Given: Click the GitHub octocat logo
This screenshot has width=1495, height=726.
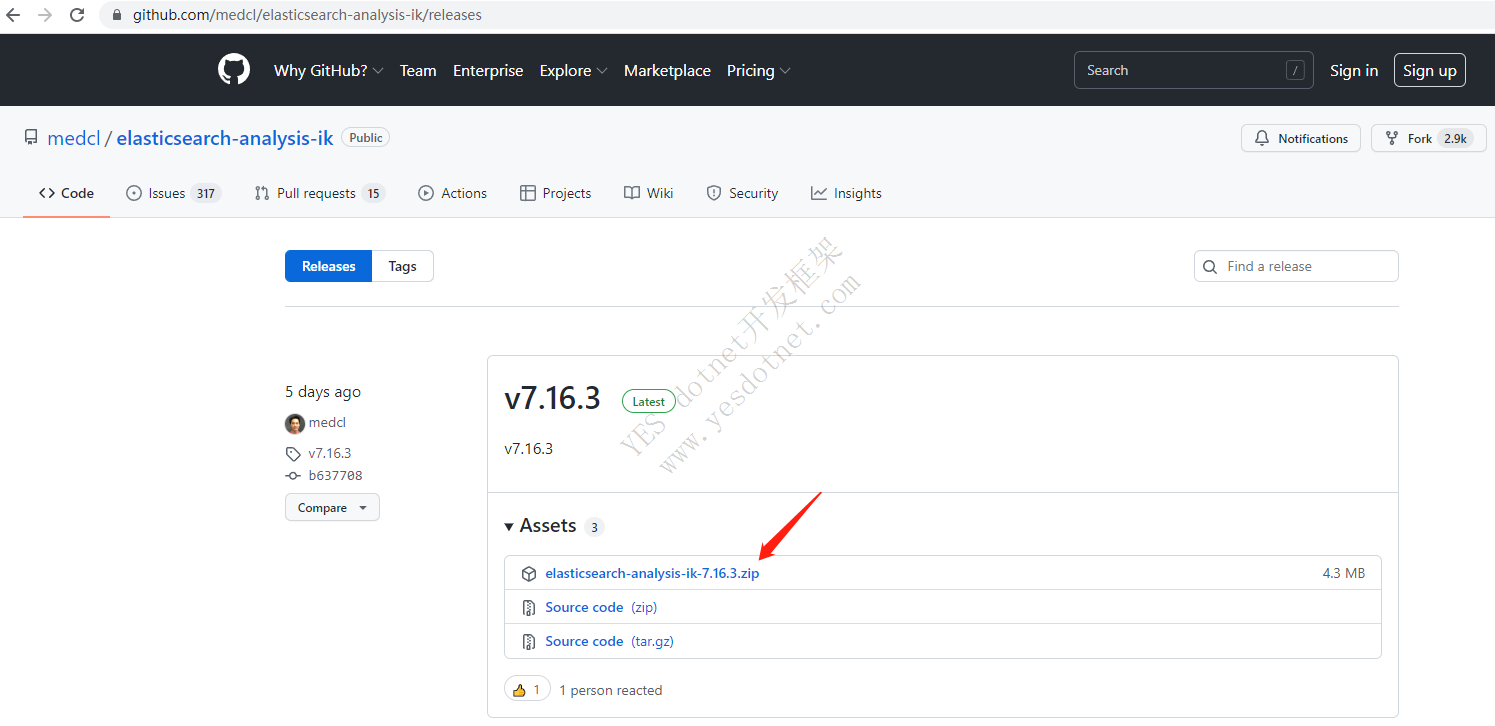Looking at the screenshot, I should (234, 70).
